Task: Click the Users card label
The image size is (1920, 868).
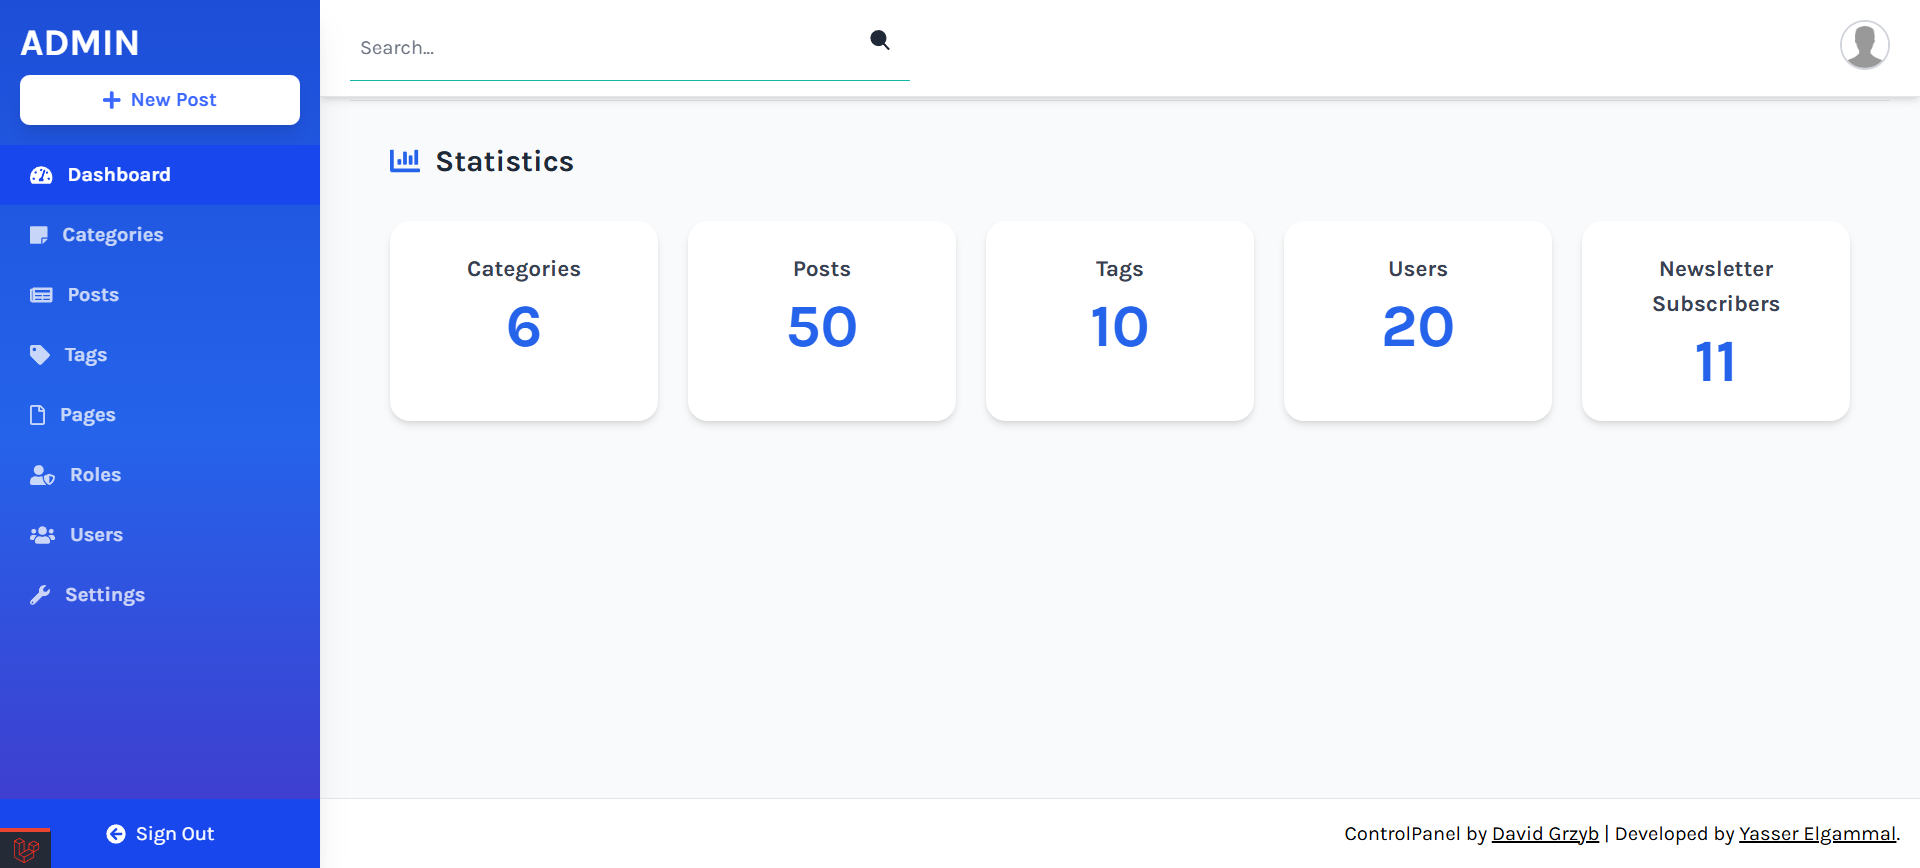Action: tap(1418, 269)
